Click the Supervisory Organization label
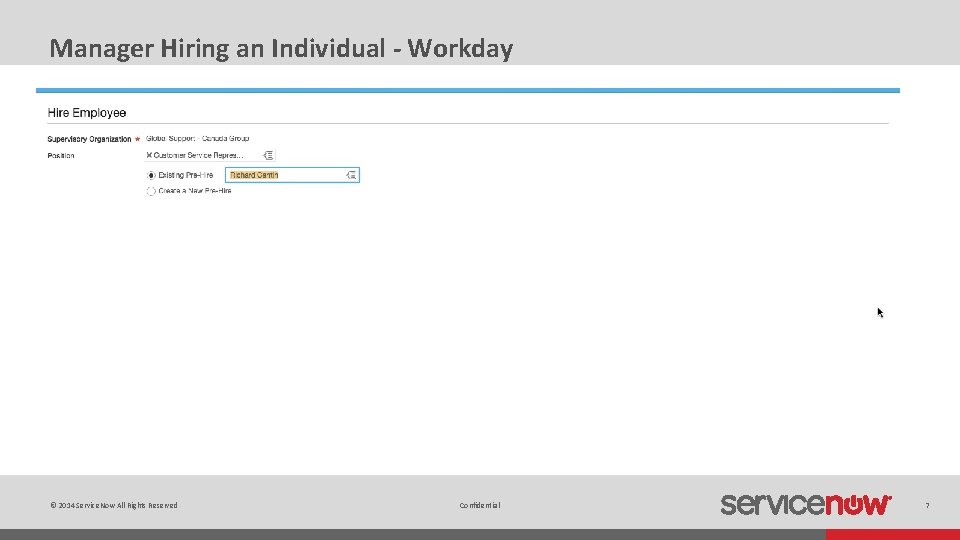 coord(89,139)
